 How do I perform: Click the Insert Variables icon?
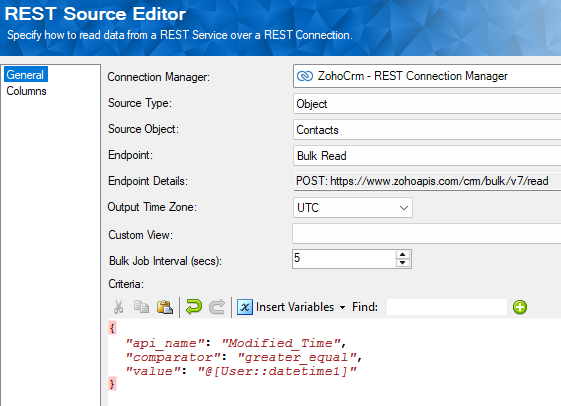[245, 307]
